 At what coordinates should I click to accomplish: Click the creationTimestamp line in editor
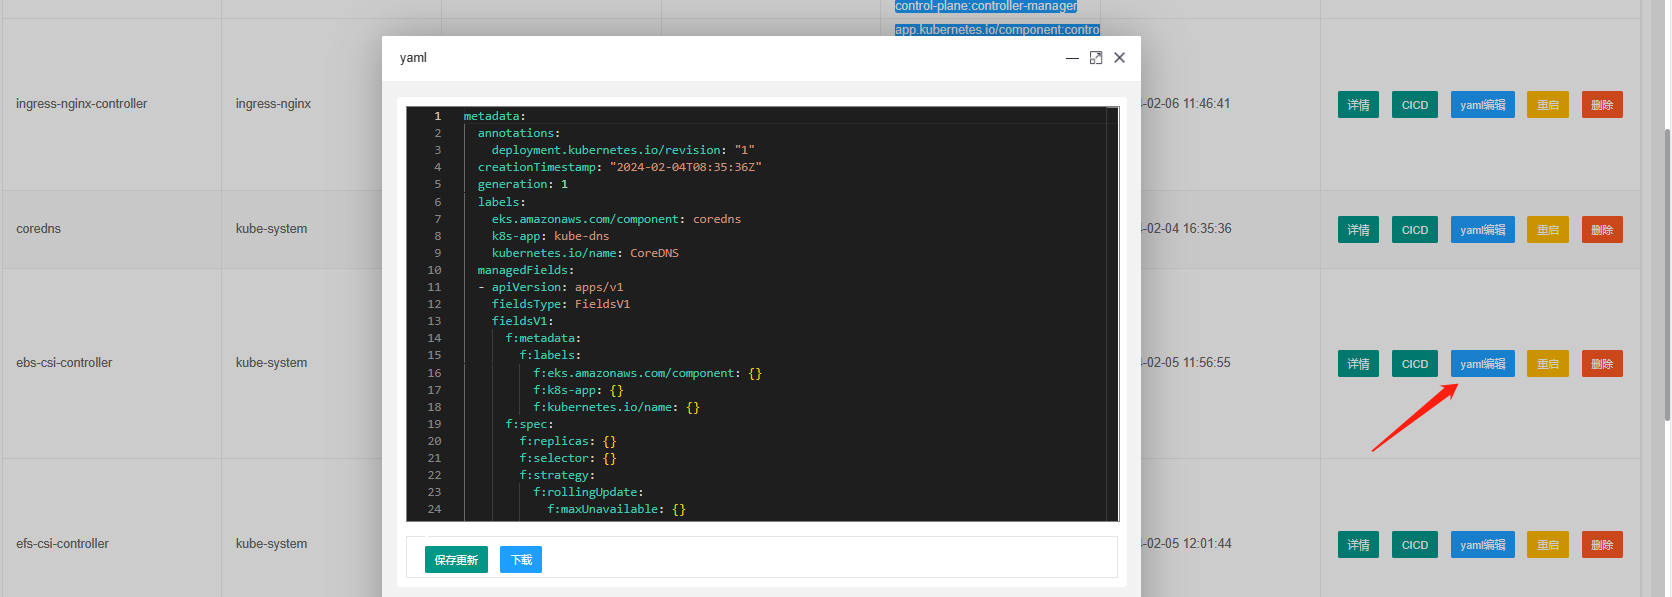pos(619,167)
